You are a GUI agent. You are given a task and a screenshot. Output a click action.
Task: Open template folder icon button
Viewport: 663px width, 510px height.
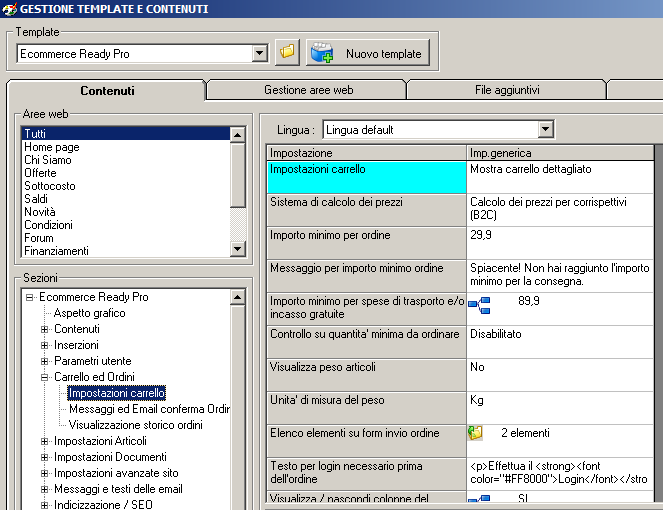[x=287, y=52]
